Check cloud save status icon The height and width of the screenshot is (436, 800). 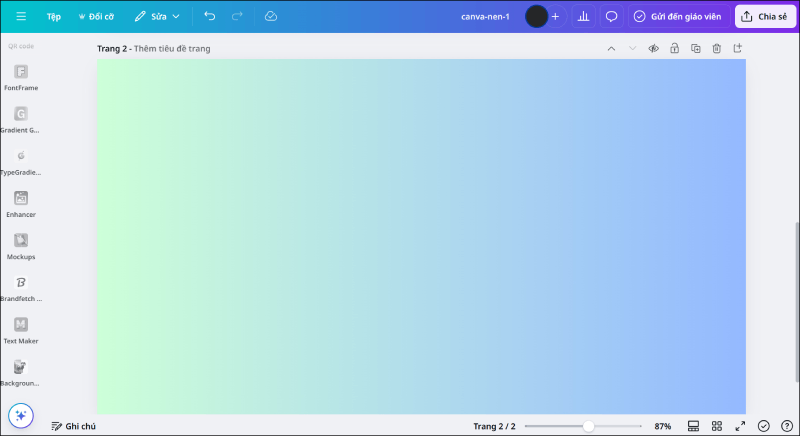[271, 16]
